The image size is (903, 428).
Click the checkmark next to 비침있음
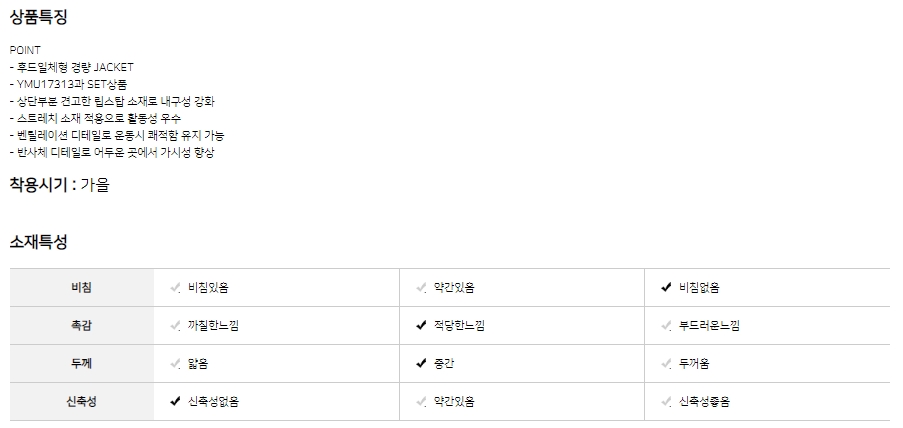176,288
